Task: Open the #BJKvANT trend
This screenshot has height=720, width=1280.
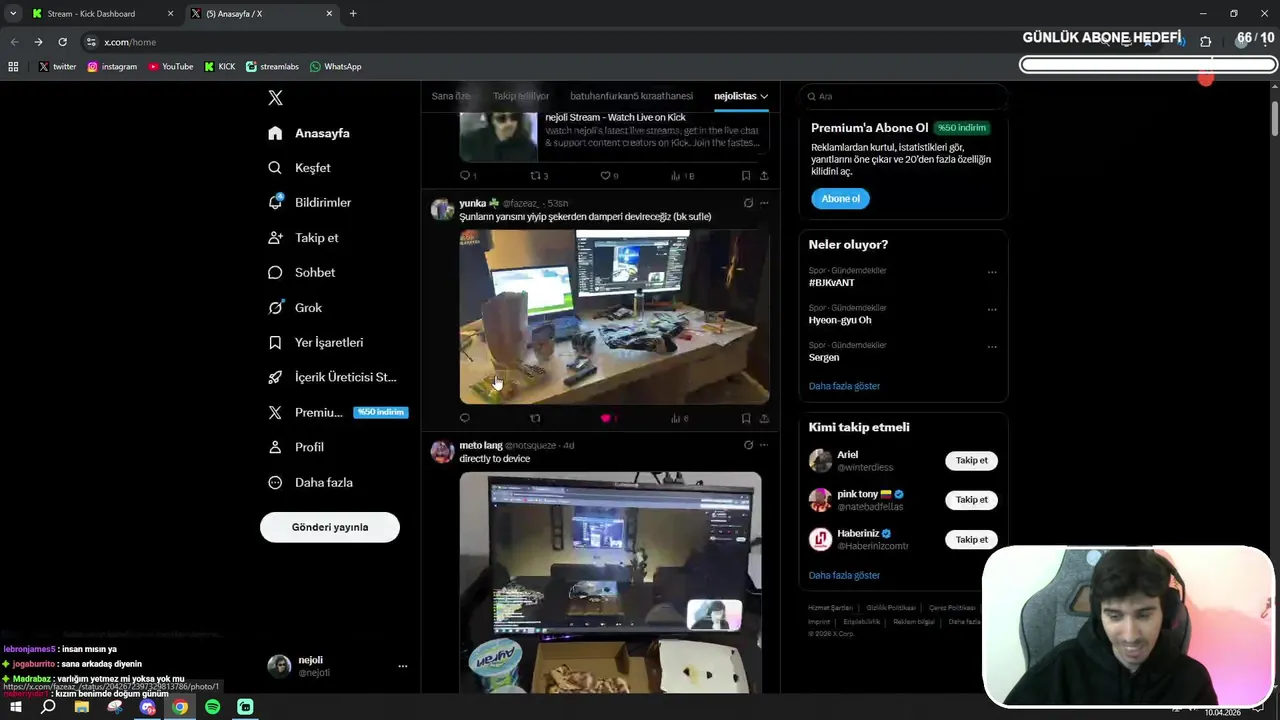Action: coord(832,283)
